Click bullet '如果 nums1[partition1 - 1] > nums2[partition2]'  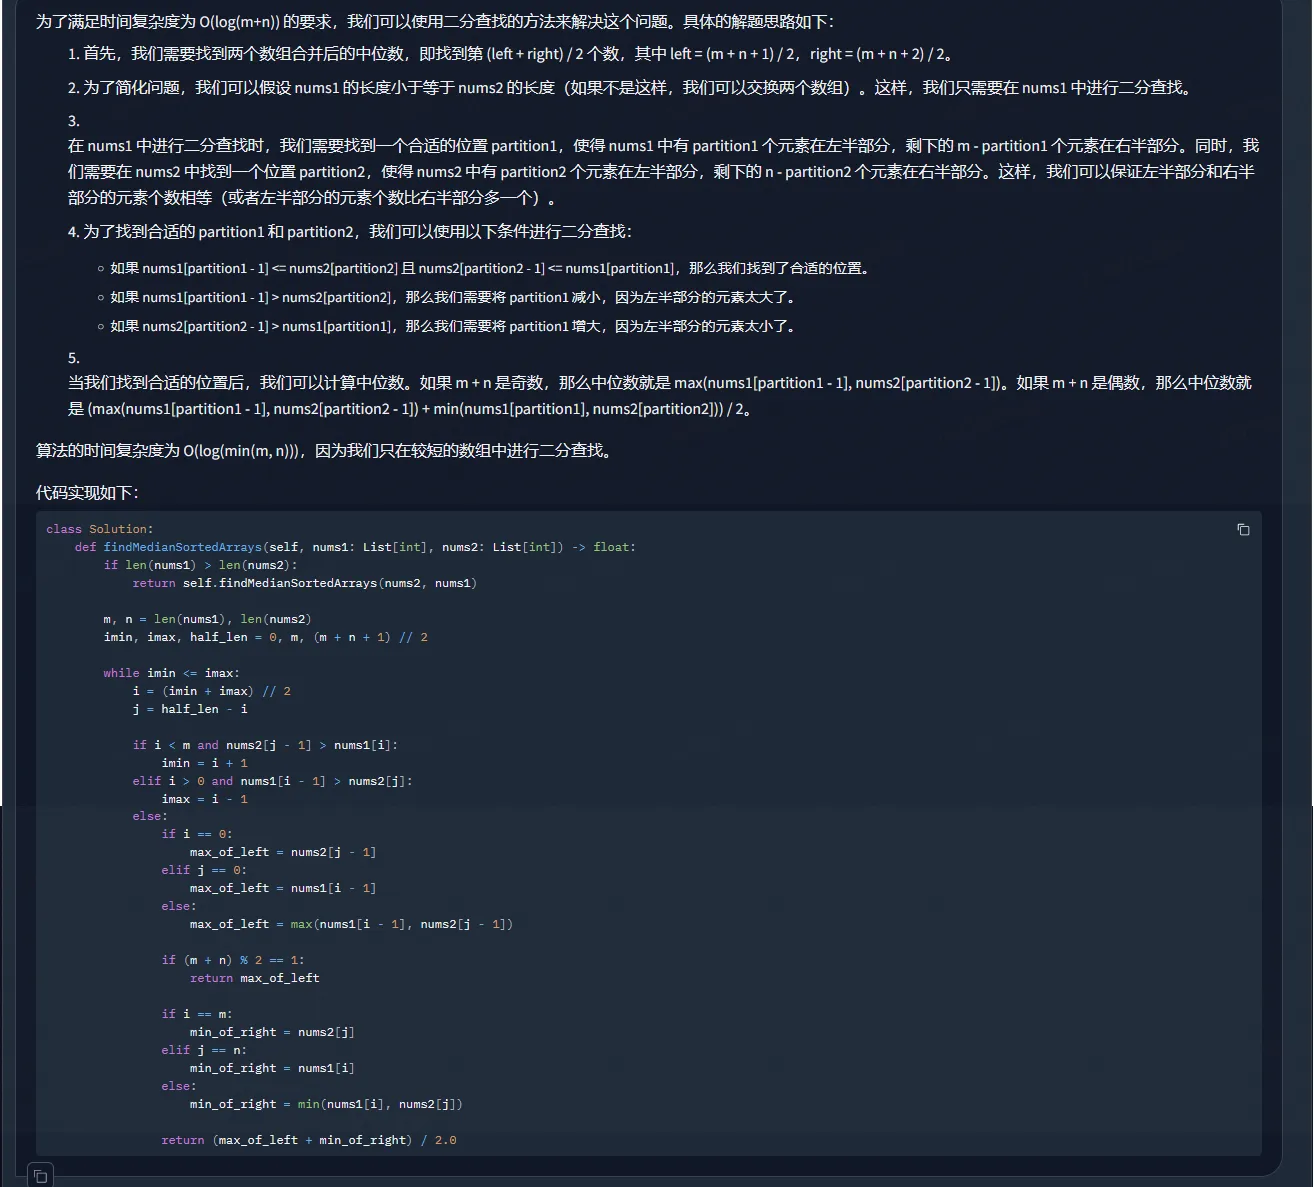coord(453,297)
